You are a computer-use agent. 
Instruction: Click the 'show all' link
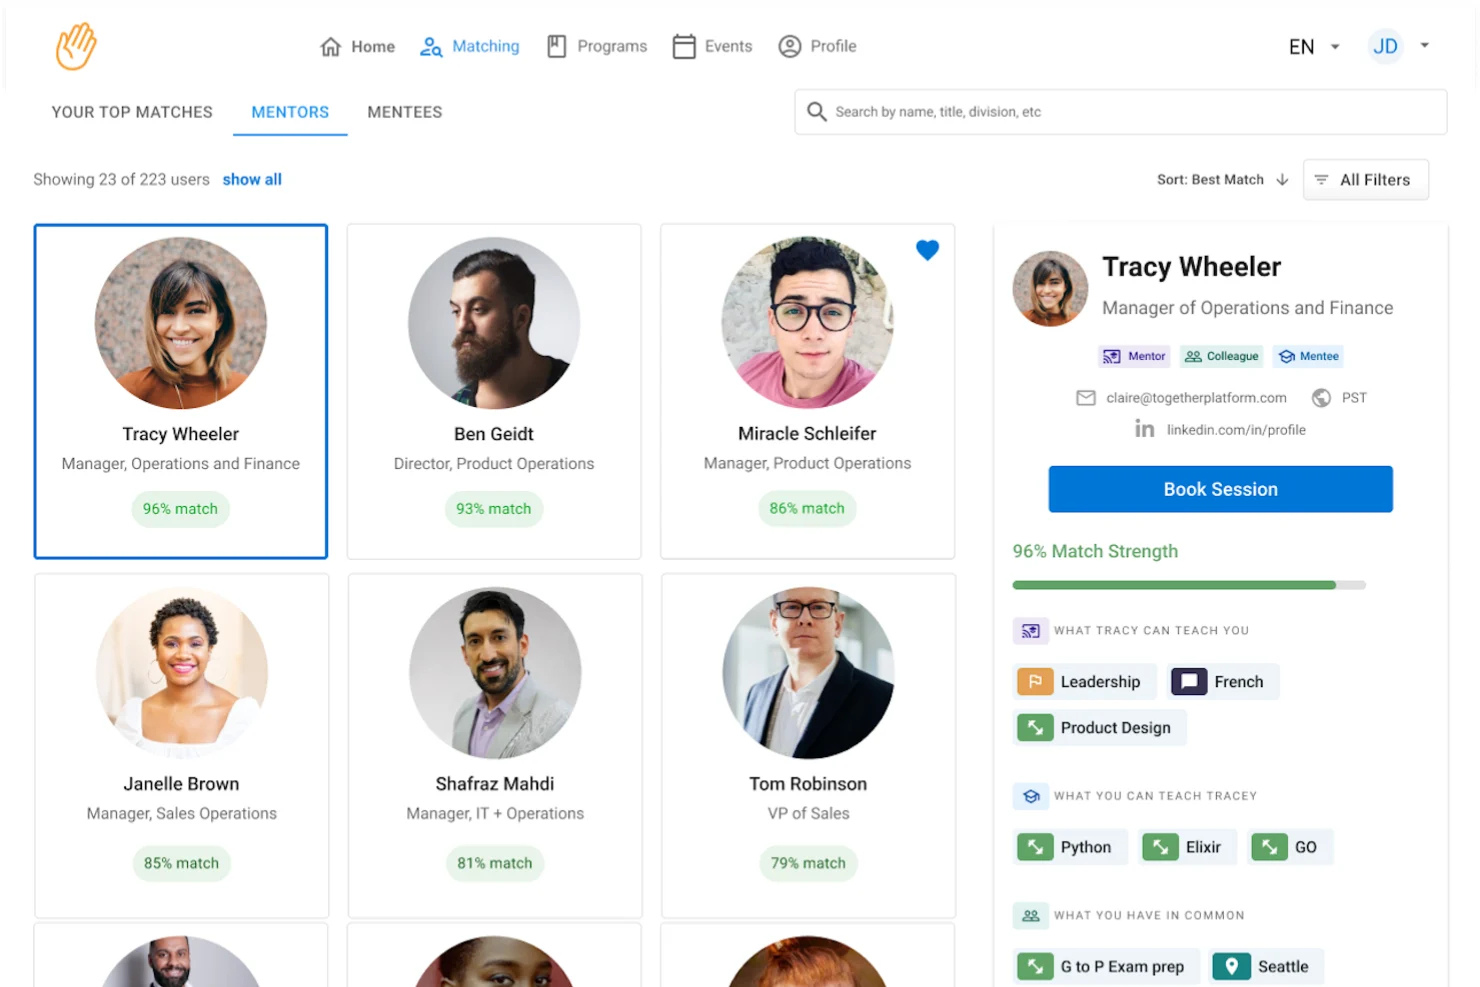coord(252,180)
